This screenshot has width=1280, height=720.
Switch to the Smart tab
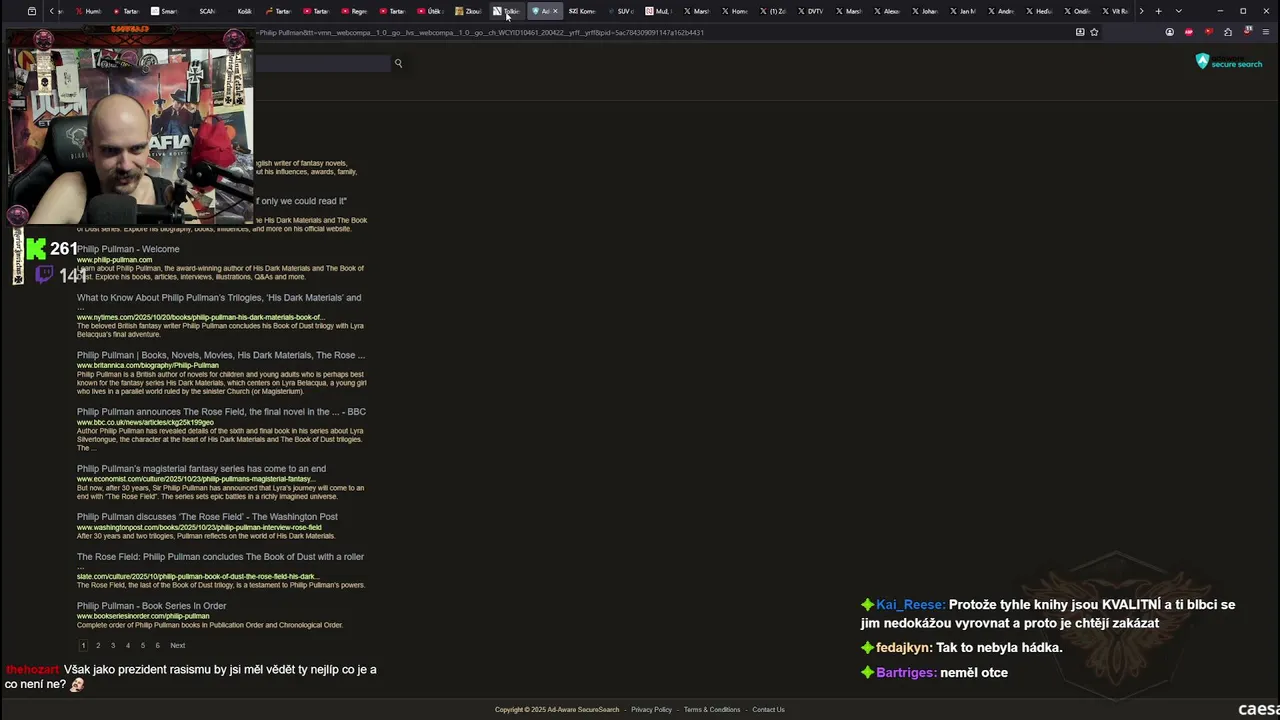164,11
